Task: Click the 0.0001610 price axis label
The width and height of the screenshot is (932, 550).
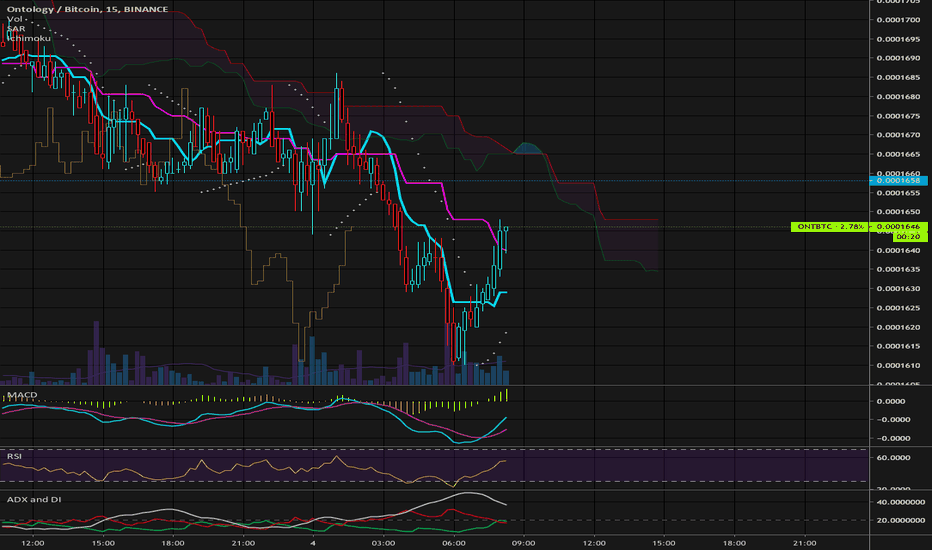Action: click(x=898, y=366)
